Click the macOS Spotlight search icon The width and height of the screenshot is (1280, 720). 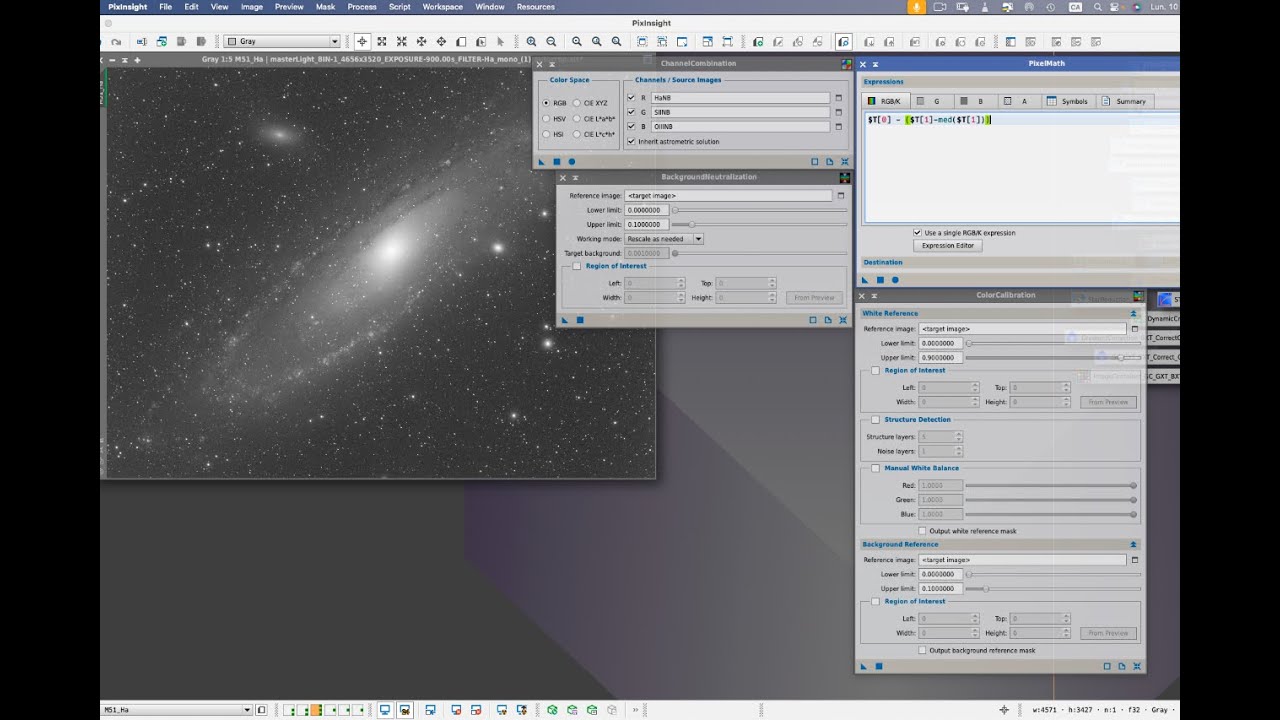click(1097, 7)
